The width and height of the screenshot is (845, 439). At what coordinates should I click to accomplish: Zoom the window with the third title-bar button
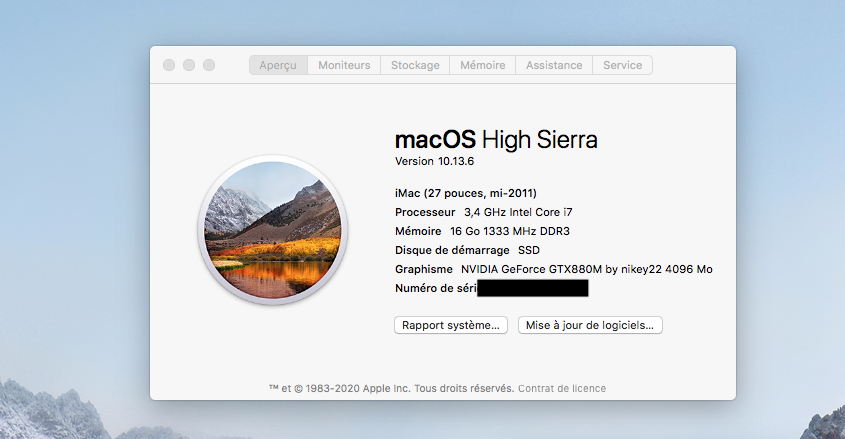[209, 65]
